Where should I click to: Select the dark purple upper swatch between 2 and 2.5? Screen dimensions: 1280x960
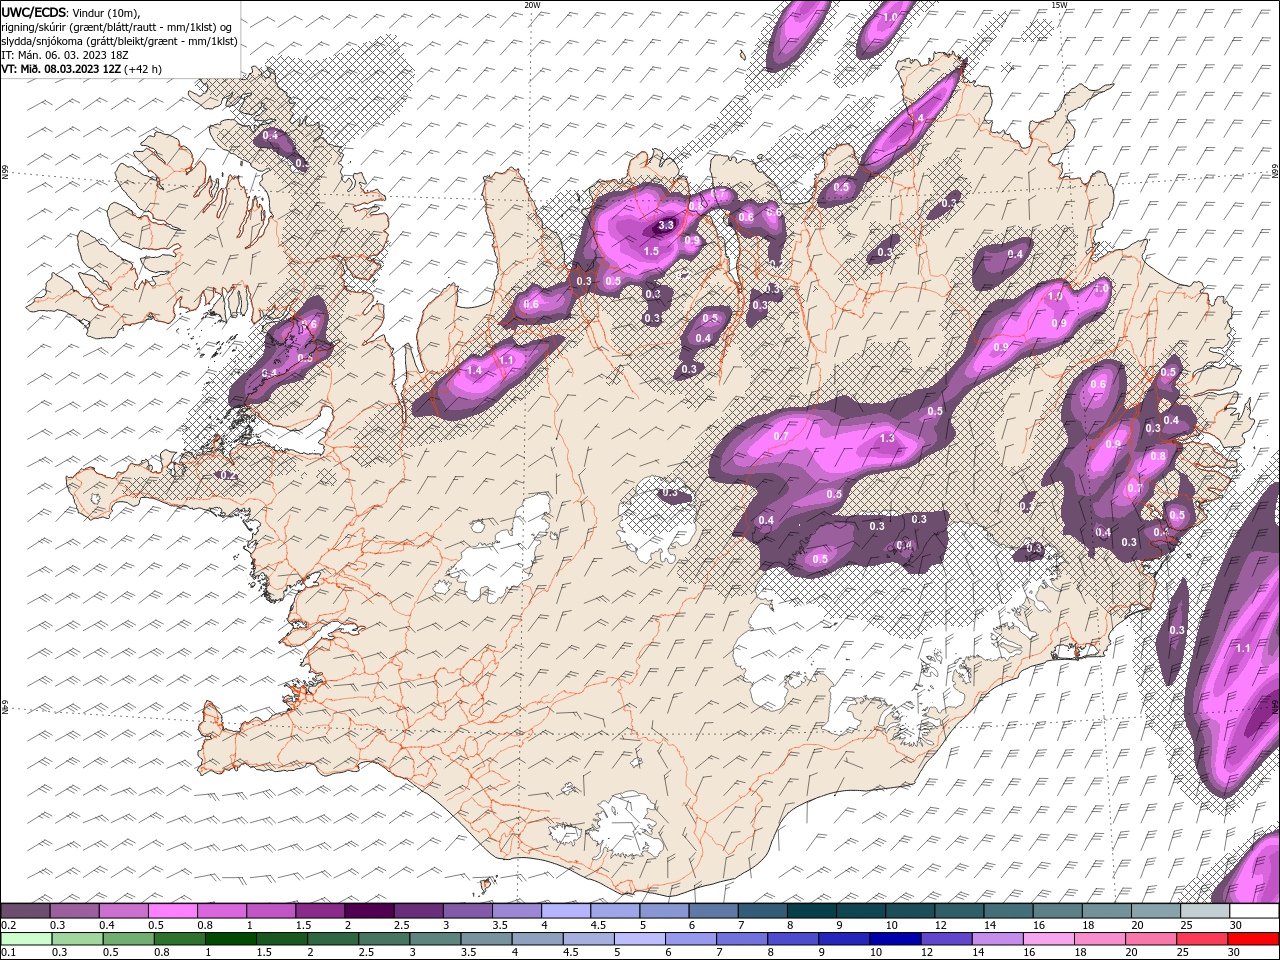(369, 911)
